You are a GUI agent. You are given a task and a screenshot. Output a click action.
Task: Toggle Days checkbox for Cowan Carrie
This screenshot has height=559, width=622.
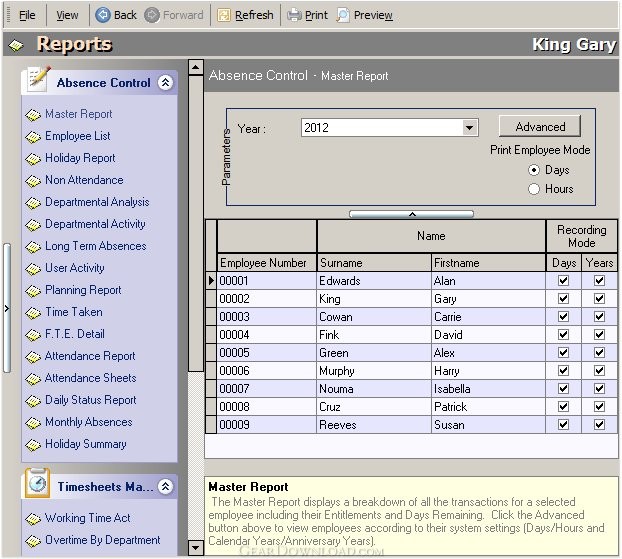tap(563, 317)
